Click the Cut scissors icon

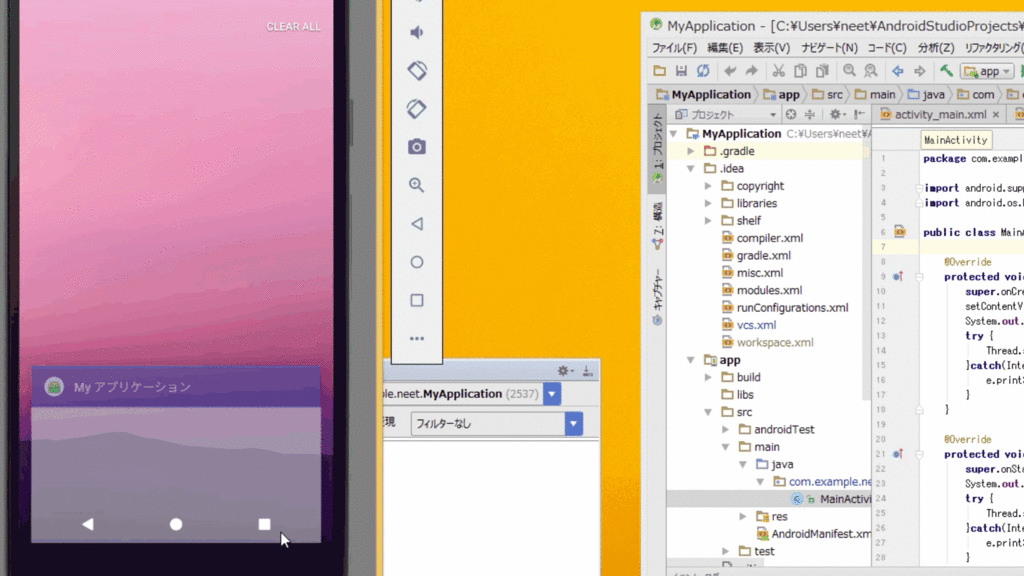click(x=778, y=71)
